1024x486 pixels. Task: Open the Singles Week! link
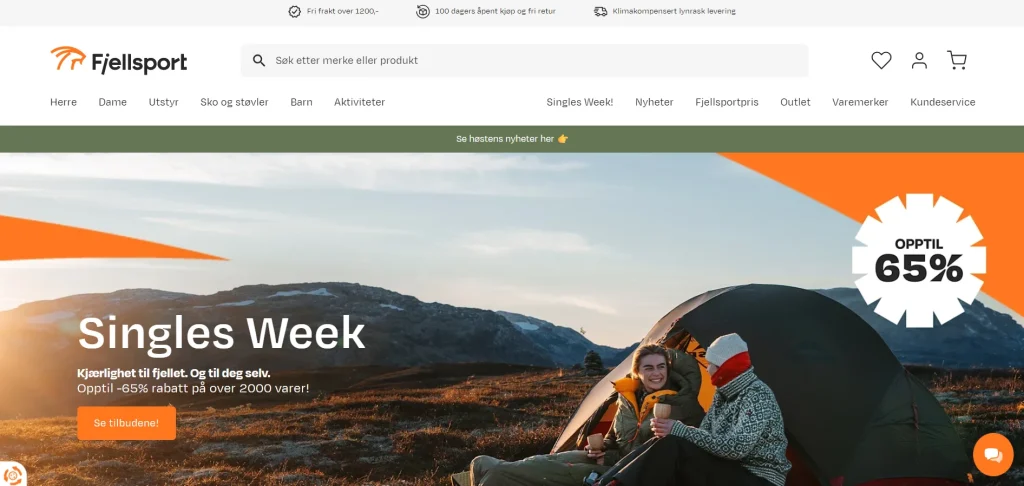580,102
